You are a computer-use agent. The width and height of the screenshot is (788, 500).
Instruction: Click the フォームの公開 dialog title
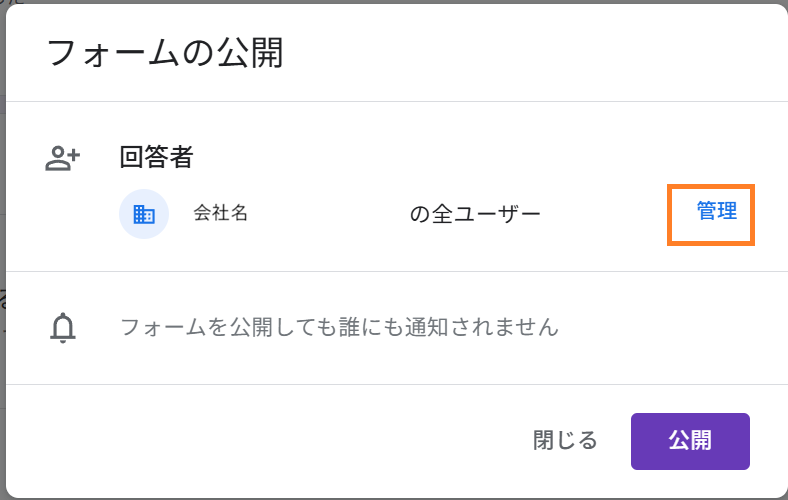[165, 53]
